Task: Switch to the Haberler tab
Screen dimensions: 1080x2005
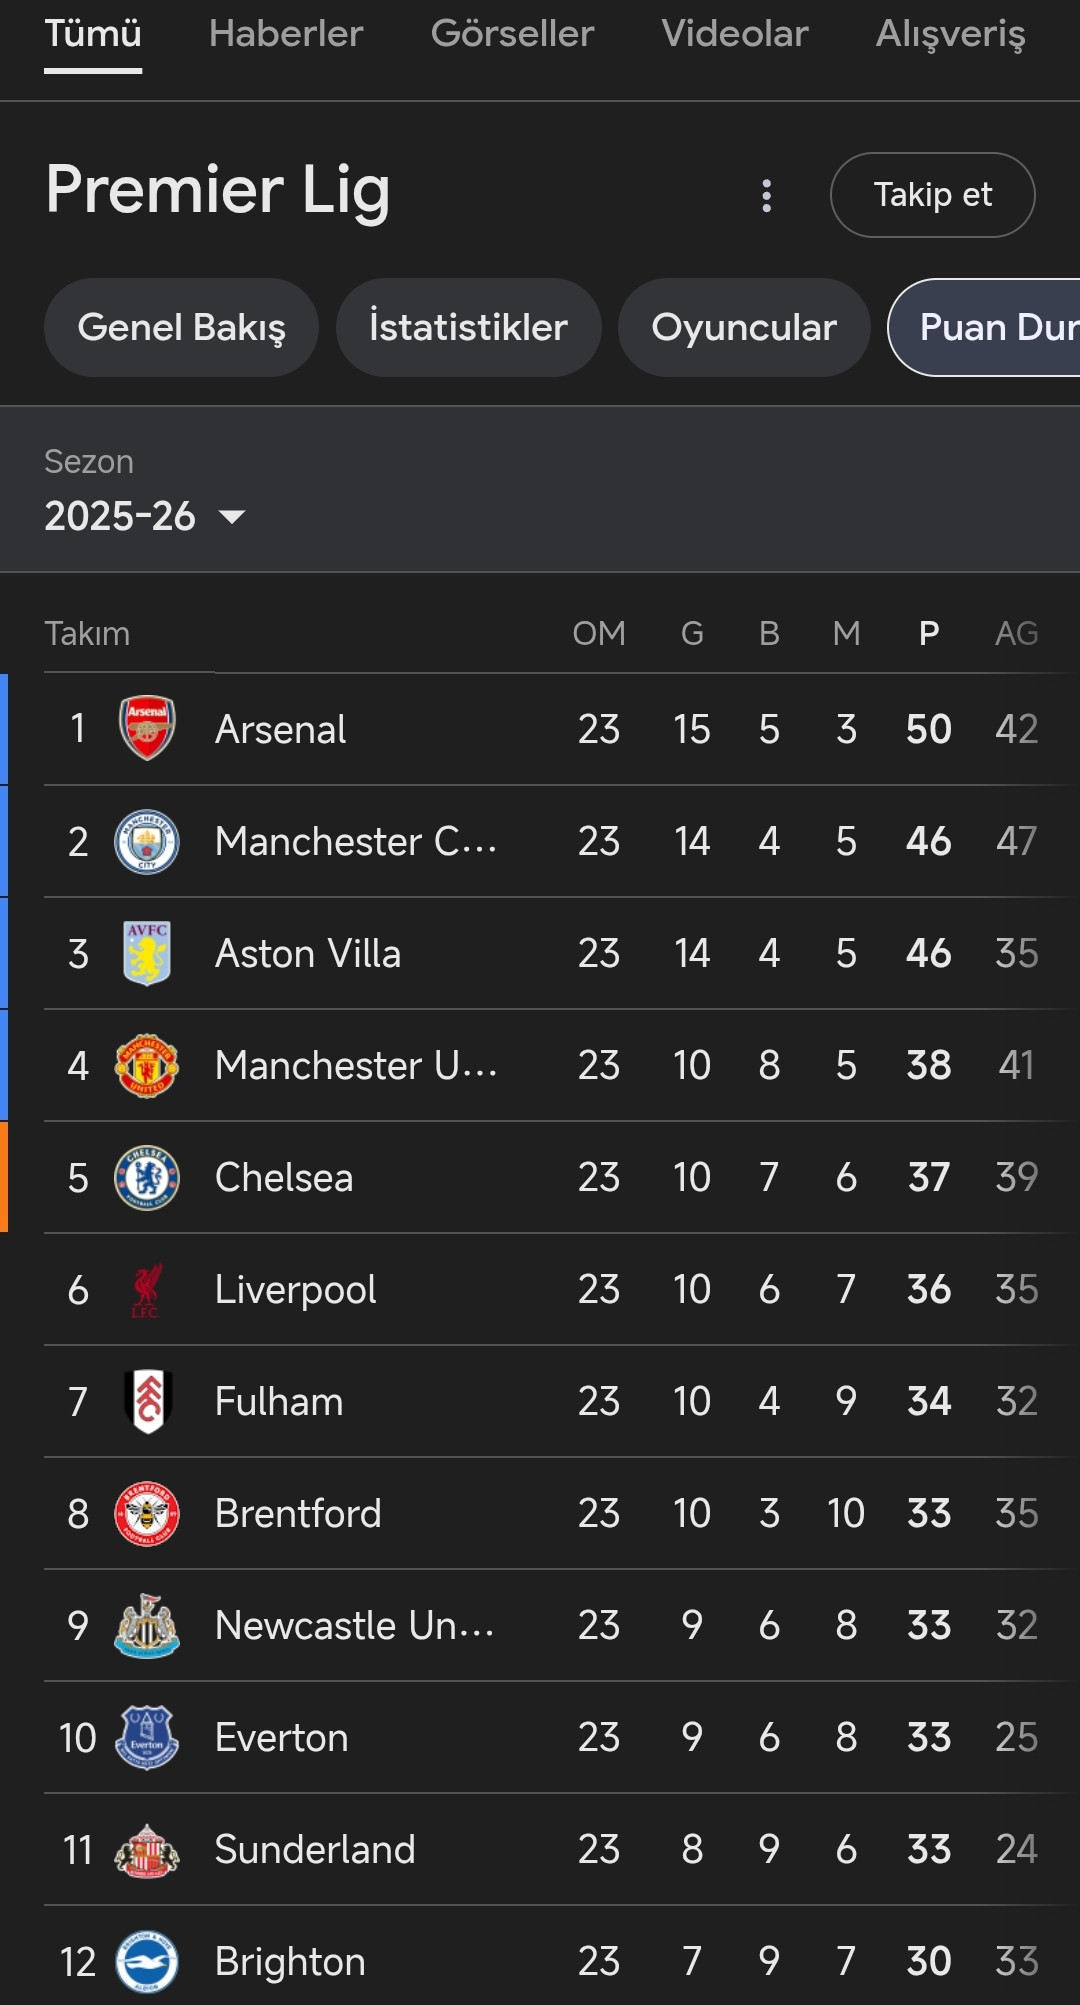Action: coord(286,34)
